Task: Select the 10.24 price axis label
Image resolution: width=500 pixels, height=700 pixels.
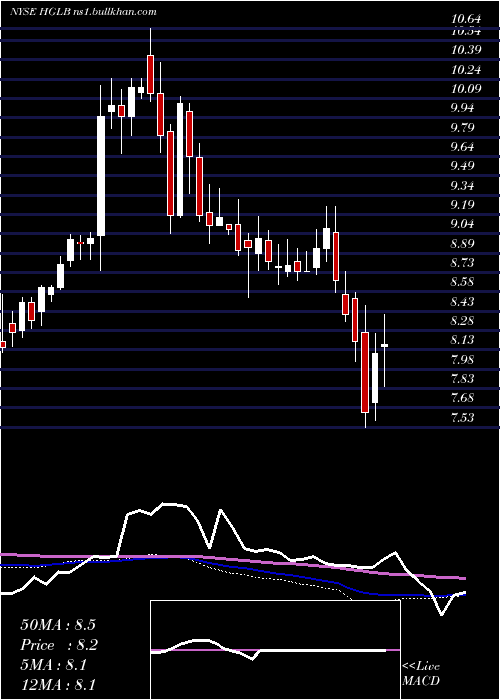Action: [466, 70]
